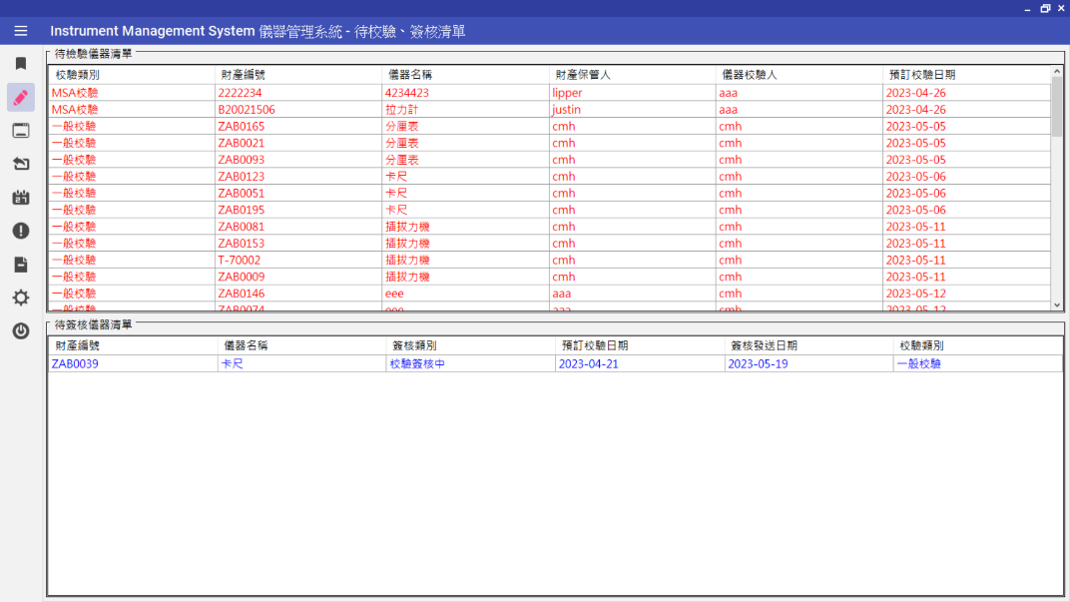
Task: Open the document report icon in sidebar
Action: (20, 263)
